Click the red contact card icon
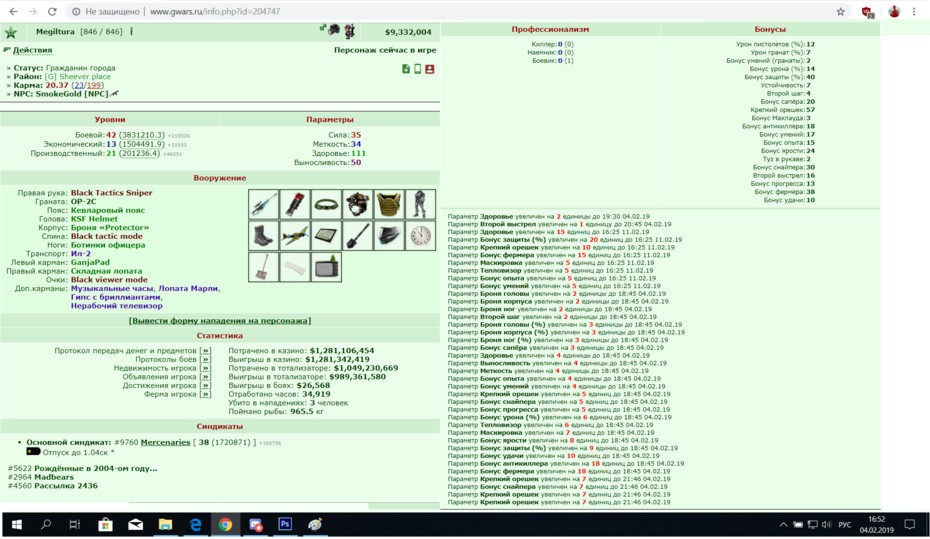Screen dimensions: 930x539 pyautogui.click(x=429, y=69)
